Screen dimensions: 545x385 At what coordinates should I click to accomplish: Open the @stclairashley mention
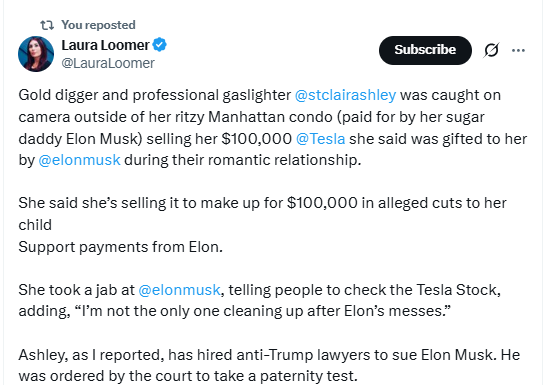345,95
